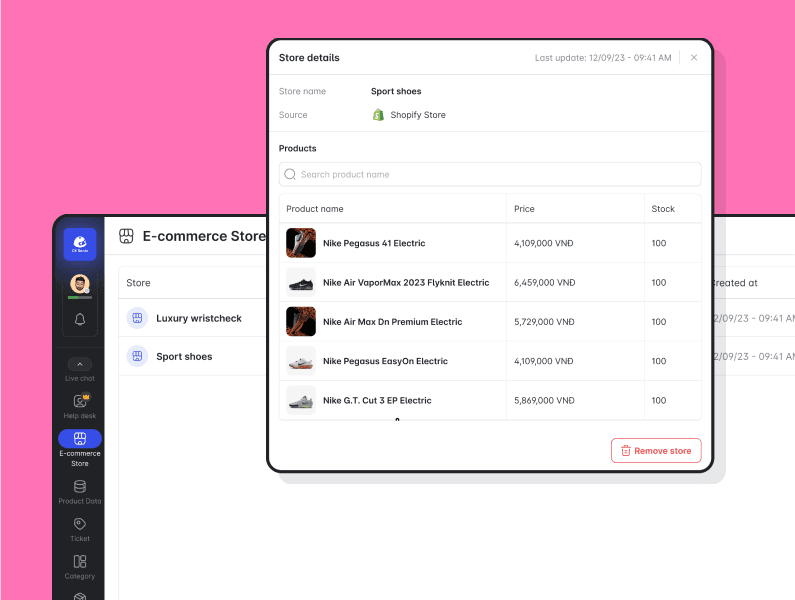Select Nike Pegasus 41 Electric product name
The width and height of the screenshot is (795, 600).
point(374,243)
